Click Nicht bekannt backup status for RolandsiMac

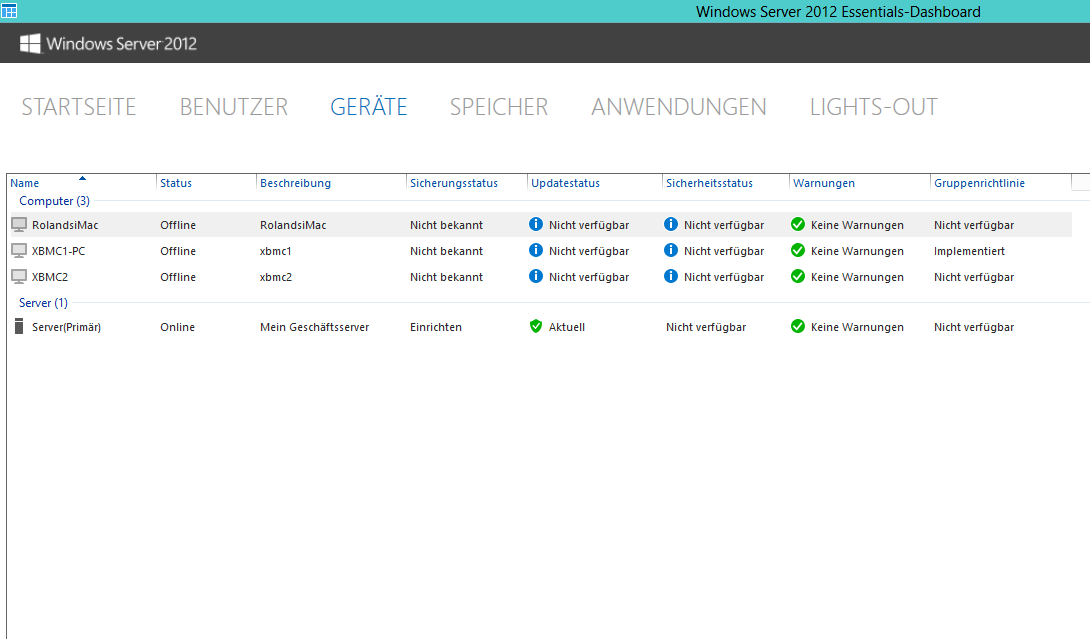(x=446, y=225)
